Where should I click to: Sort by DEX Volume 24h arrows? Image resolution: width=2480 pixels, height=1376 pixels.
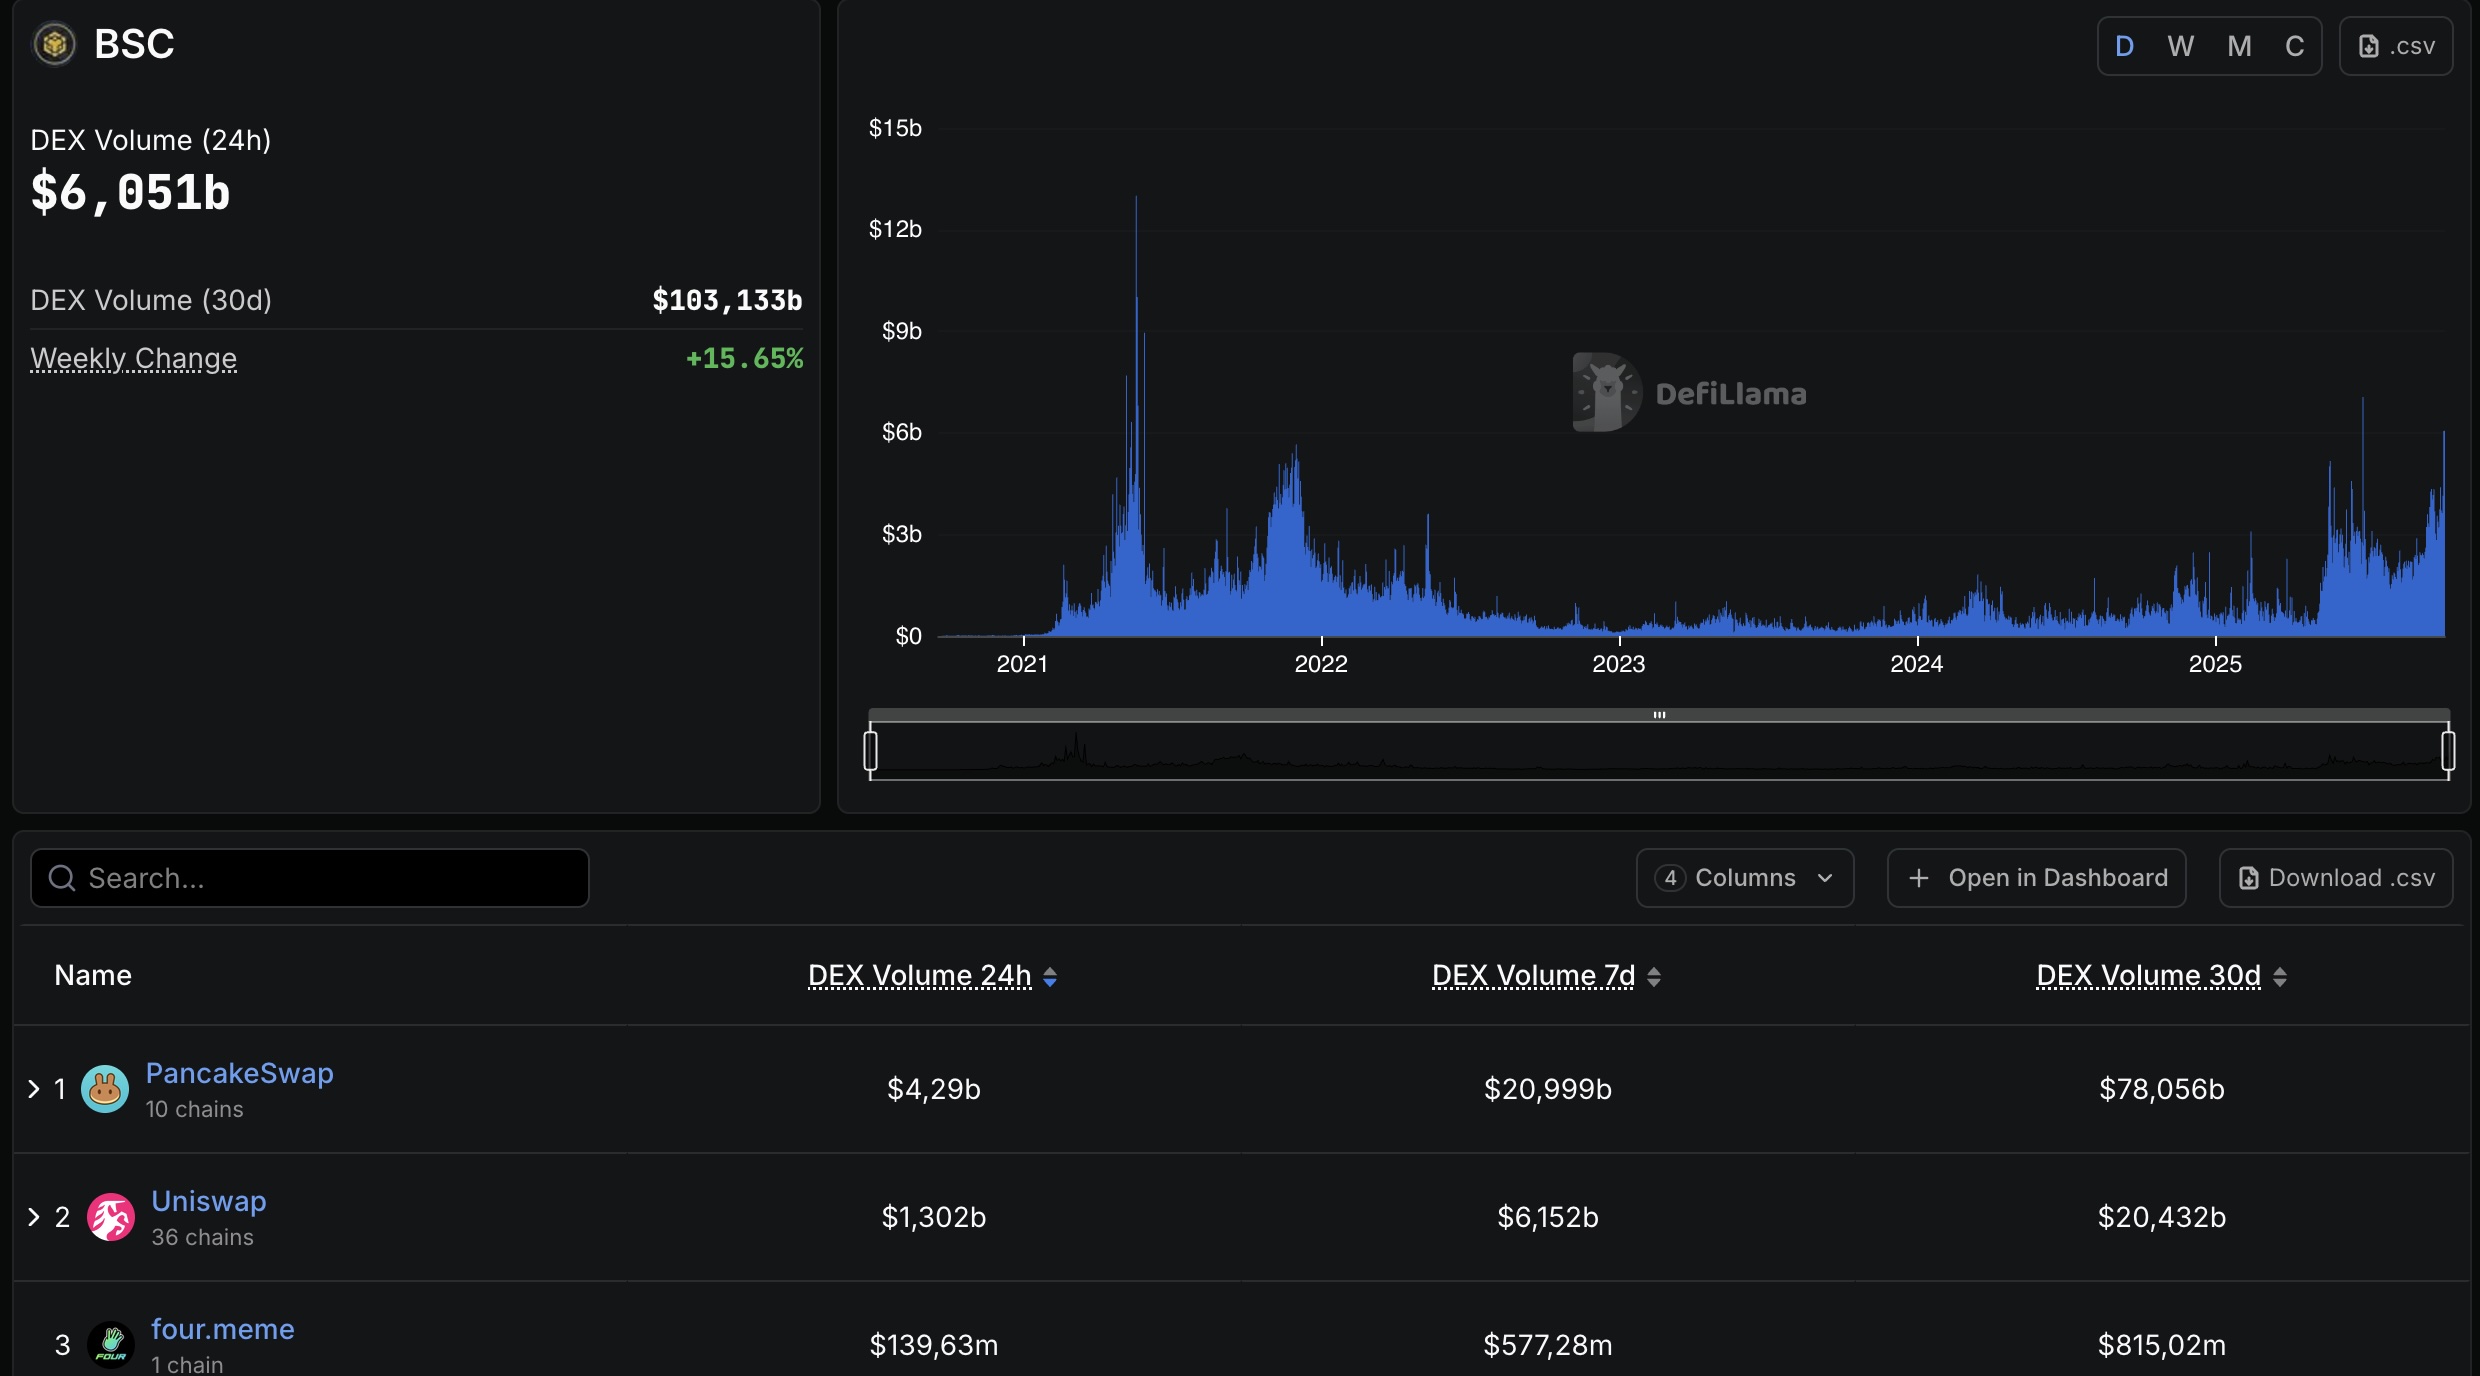tap(1050, 977)
